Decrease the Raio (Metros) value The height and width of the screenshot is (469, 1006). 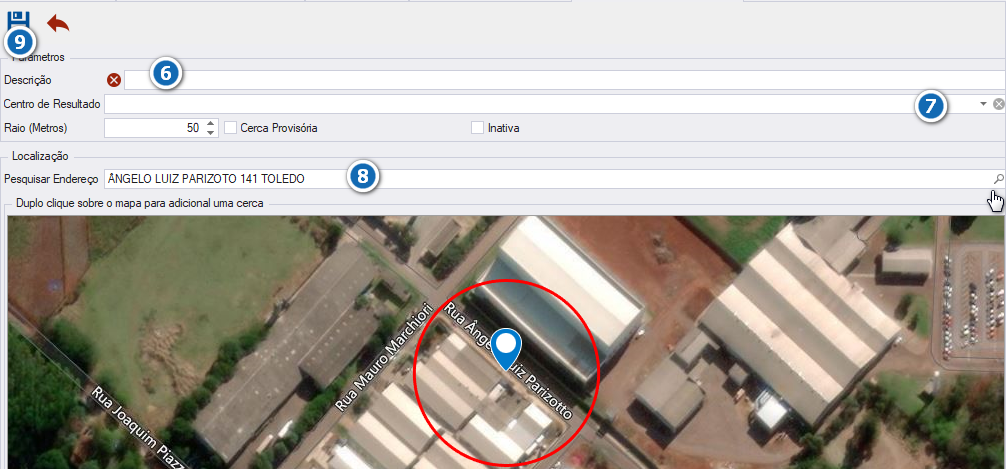point(210,132)
